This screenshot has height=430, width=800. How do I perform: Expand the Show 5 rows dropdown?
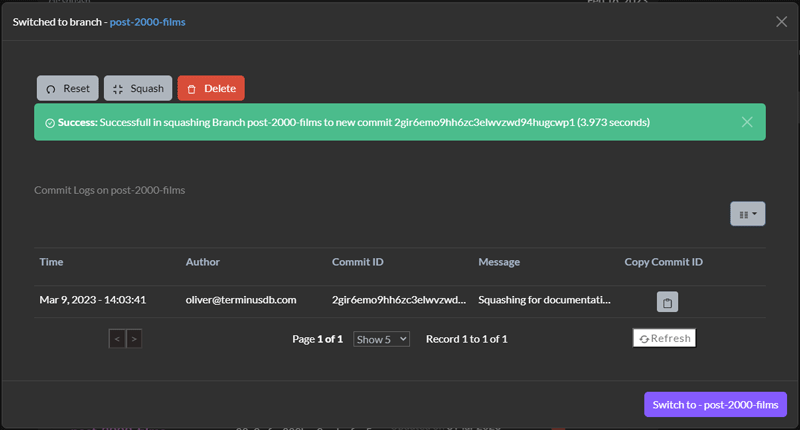coord(381,339)
